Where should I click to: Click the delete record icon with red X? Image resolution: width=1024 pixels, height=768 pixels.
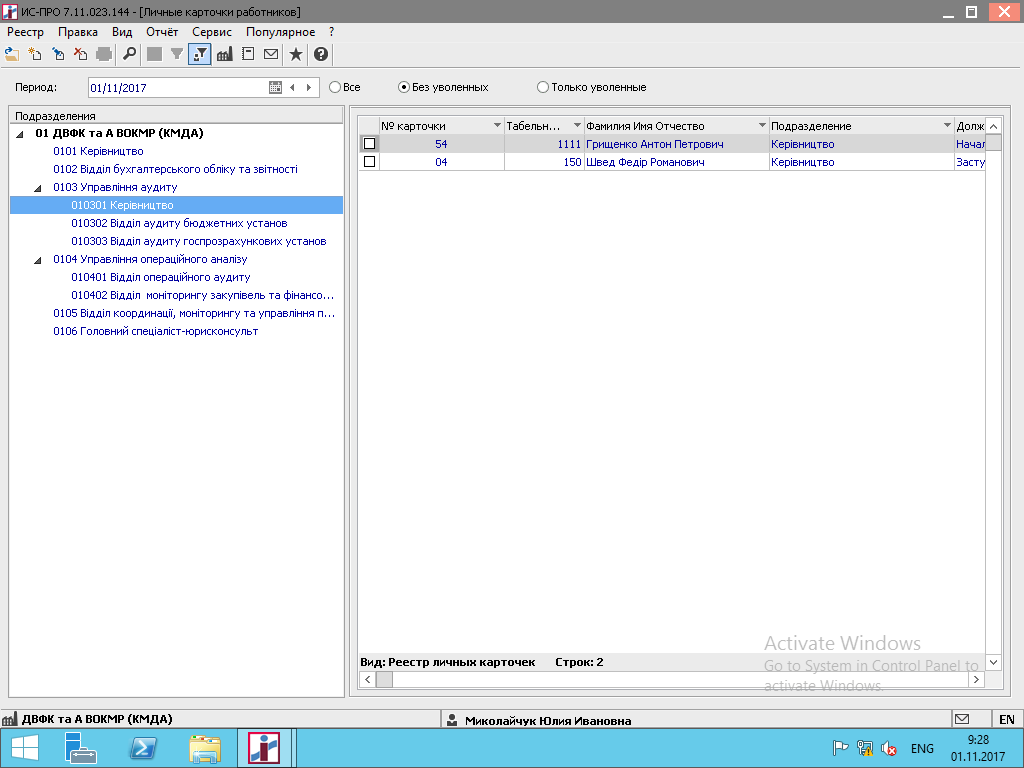tap(80, 54)
